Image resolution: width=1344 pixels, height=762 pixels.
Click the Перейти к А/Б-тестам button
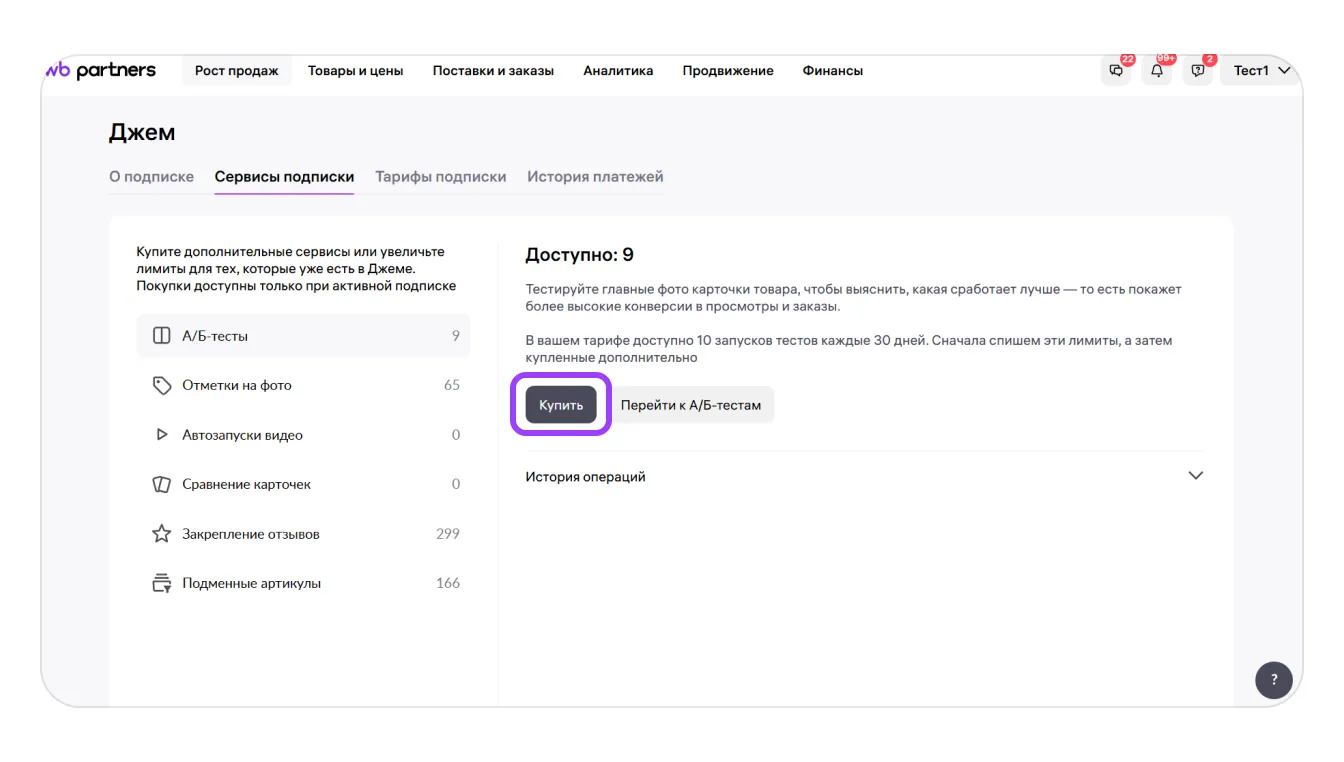(691, 405)
